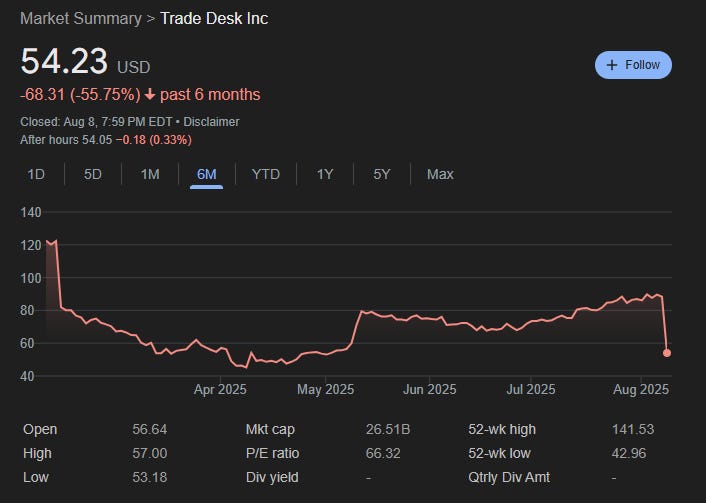Click the 100 y-axis label
Image resolution: width=706 pixels, height=503 pixels.
click(31, 278)
